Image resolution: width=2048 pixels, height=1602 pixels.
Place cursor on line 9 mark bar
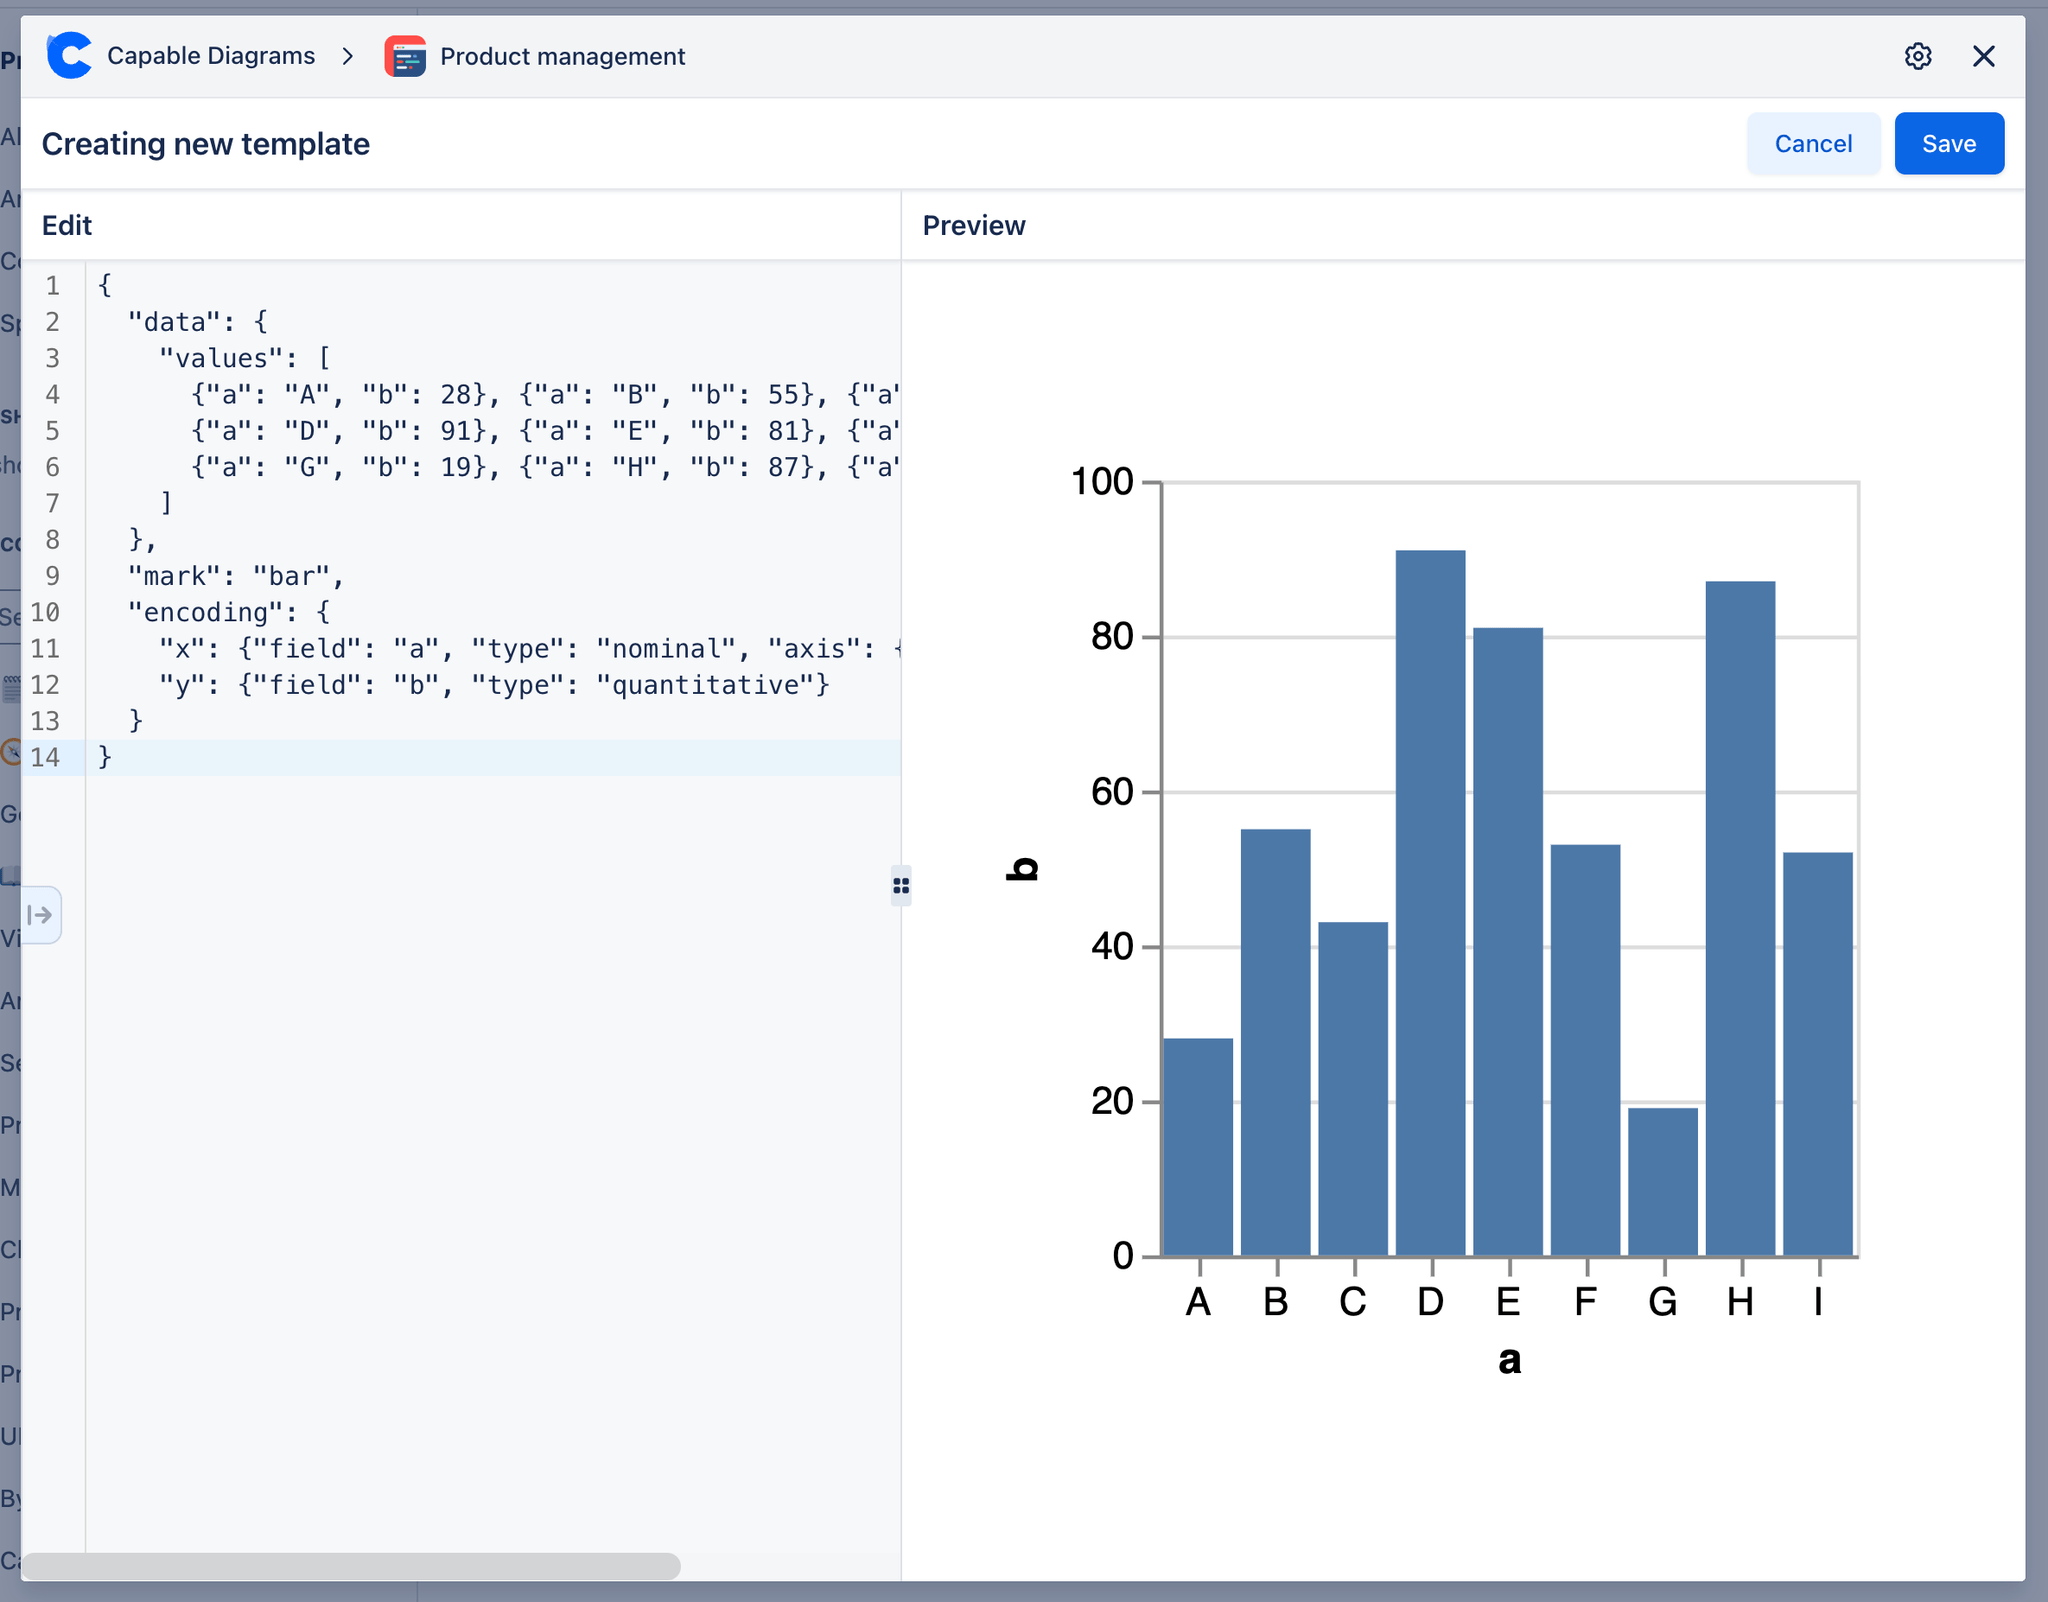point(235,576)
